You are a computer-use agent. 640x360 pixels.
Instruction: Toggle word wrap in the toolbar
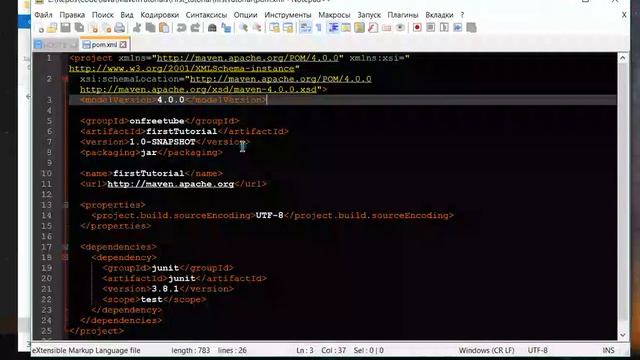coord(305,28)
